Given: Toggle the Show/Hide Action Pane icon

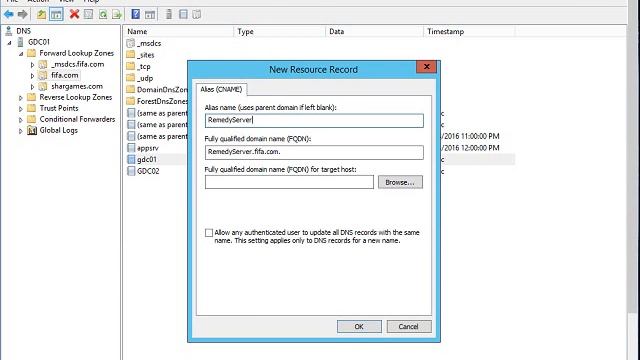Looking at the screenshot, I should pyautogui.click(x=150, y=15).
